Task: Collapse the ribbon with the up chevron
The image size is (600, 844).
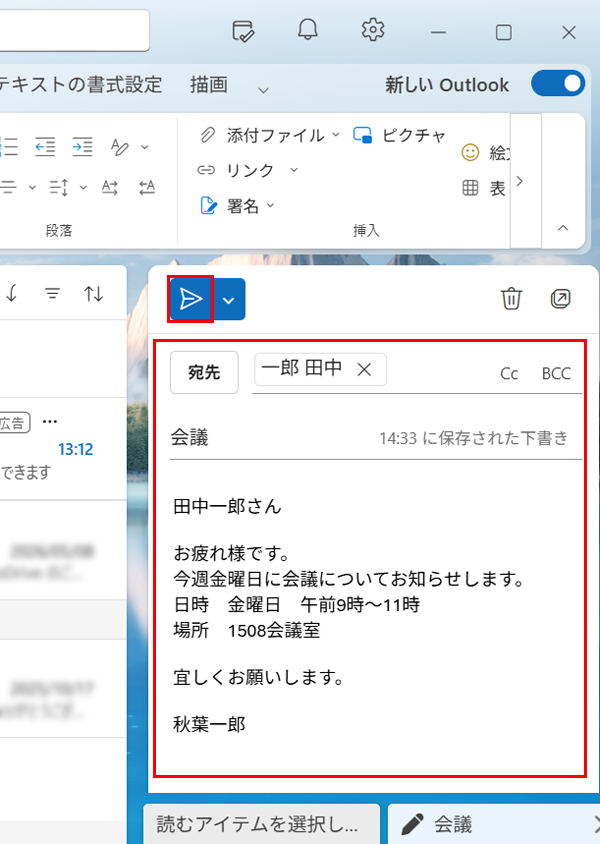Action: point(563,228)
